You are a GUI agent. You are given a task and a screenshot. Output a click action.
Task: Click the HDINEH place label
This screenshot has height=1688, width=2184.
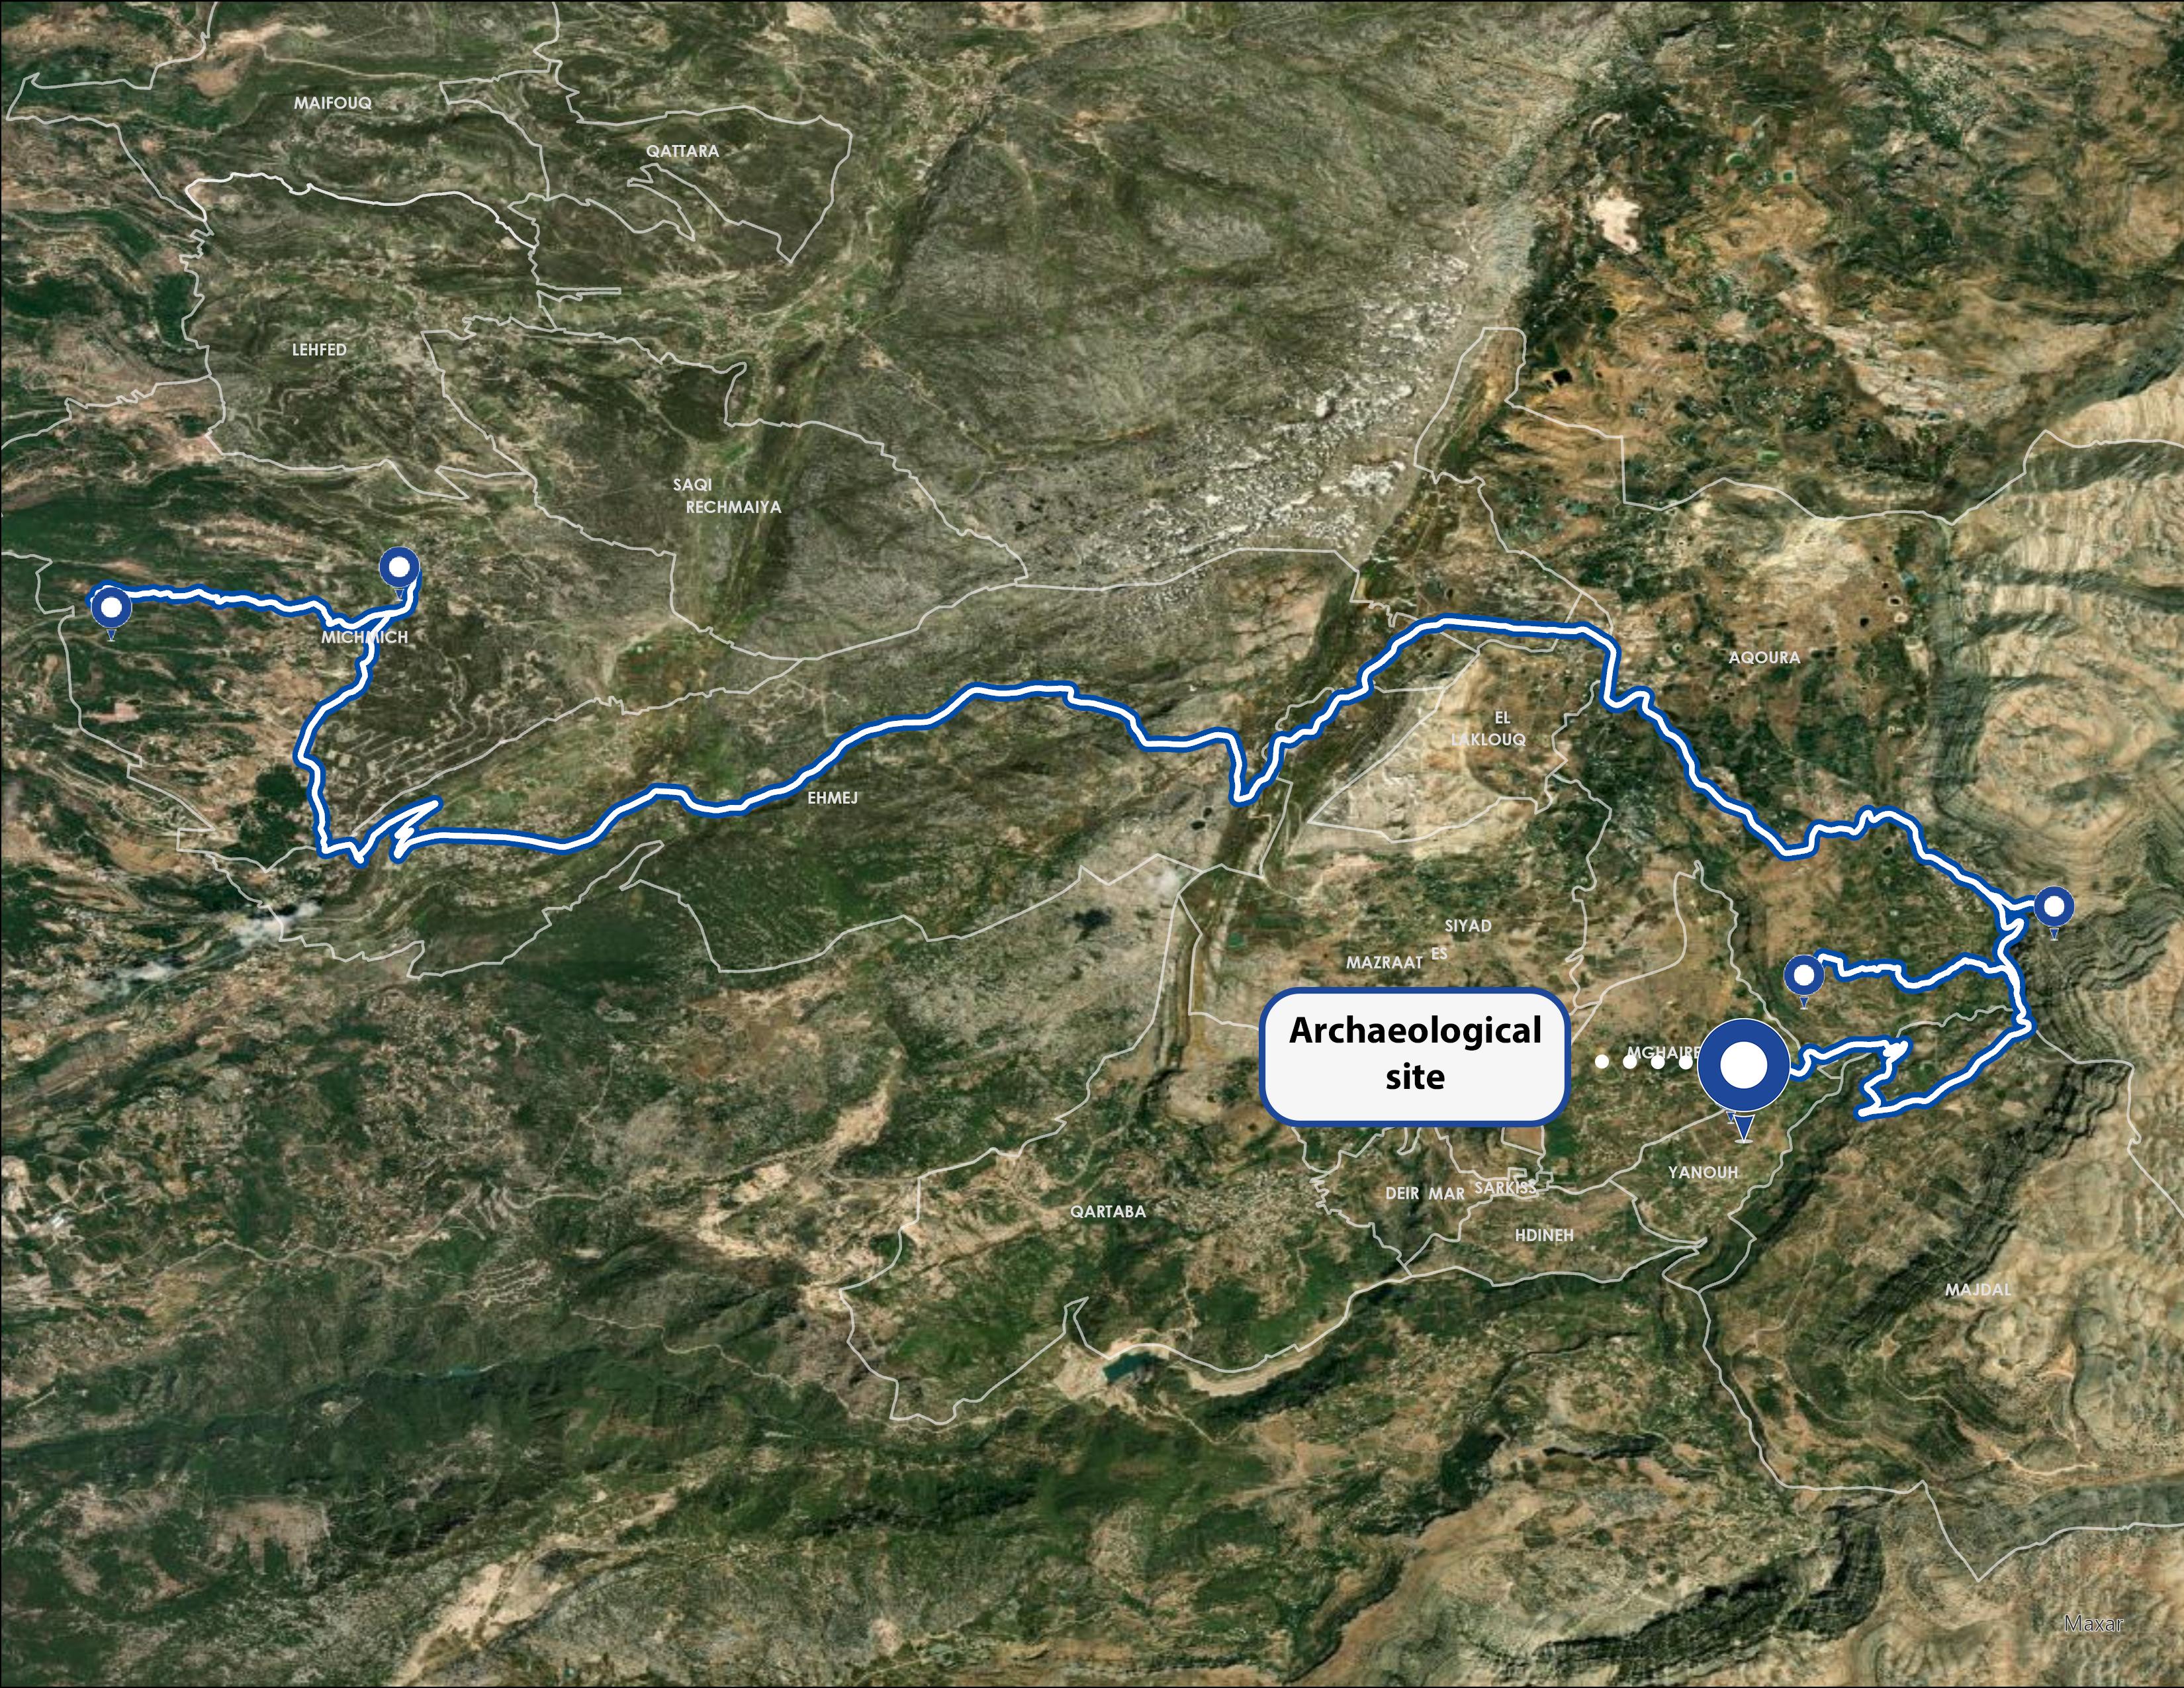[x=1544, y=1235]
